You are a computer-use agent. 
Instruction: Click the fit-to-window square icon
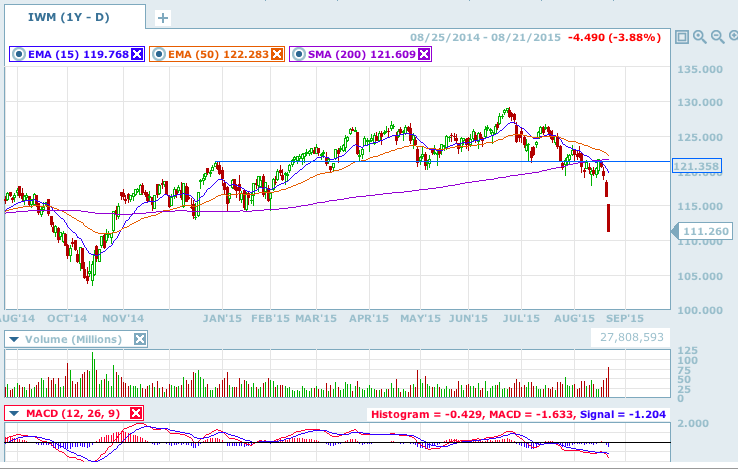(682, 37)
